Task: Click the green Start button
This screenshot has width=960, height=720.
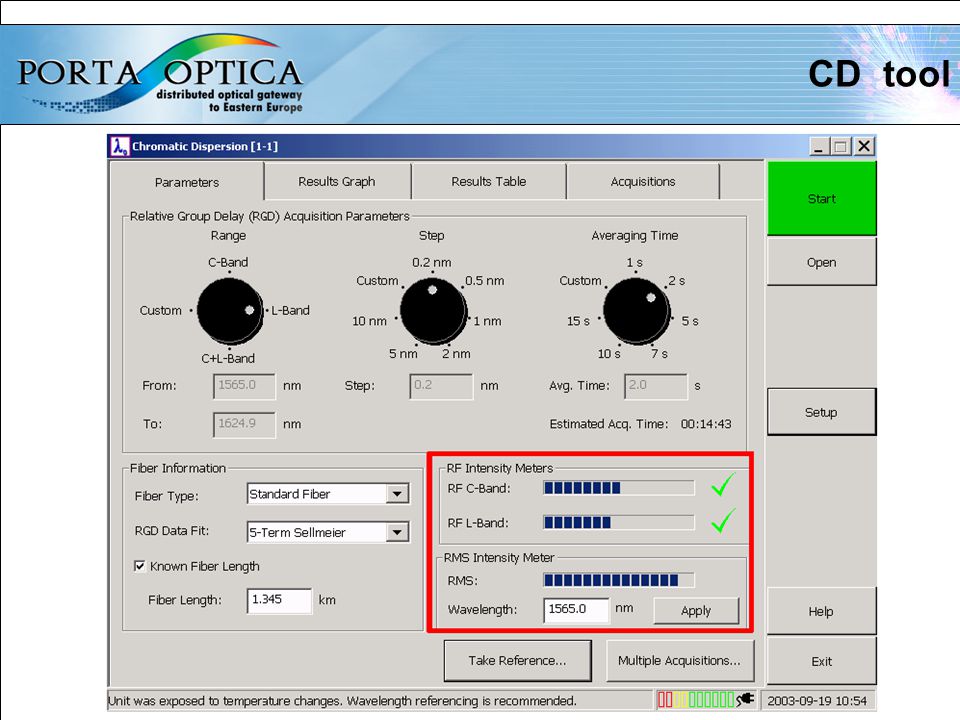Action: [x=821, y=198]
